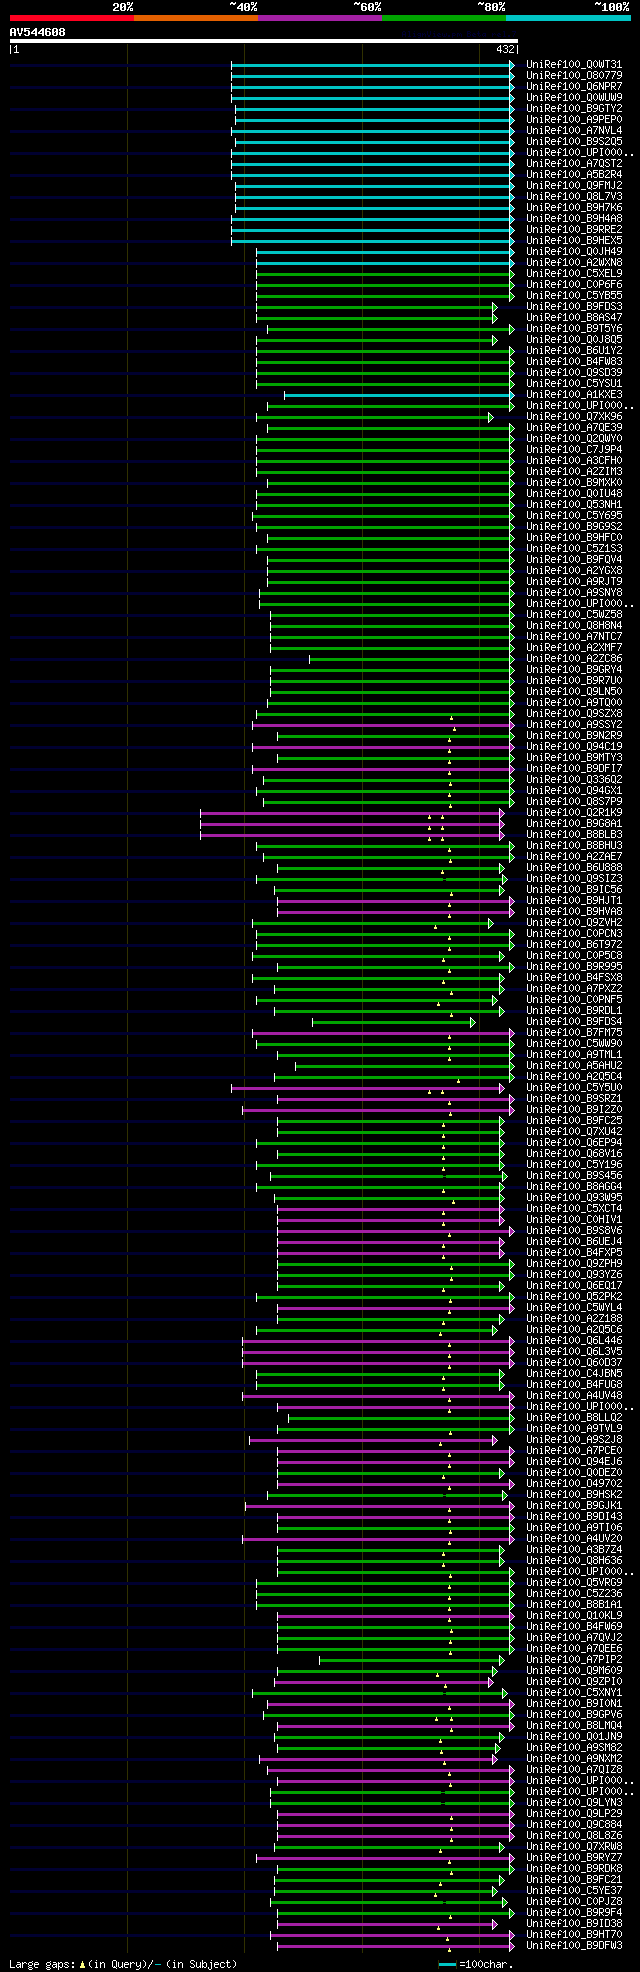Open hit UniRef100_Q94C19
The height and width of the screenshot is (1972, 640).
(x=574, y=747)
